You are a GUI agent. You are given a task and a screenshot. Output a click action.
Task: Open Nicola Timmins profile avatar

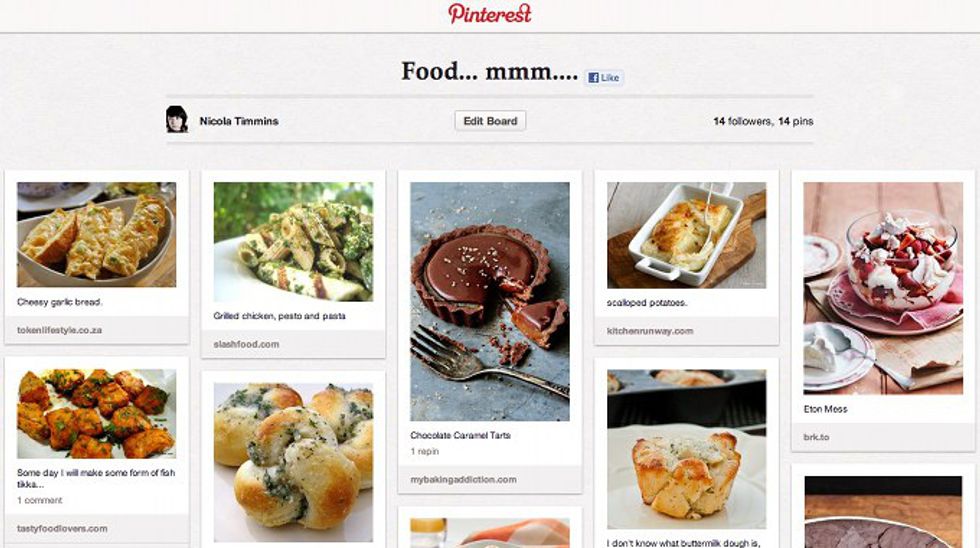[177, 119]
